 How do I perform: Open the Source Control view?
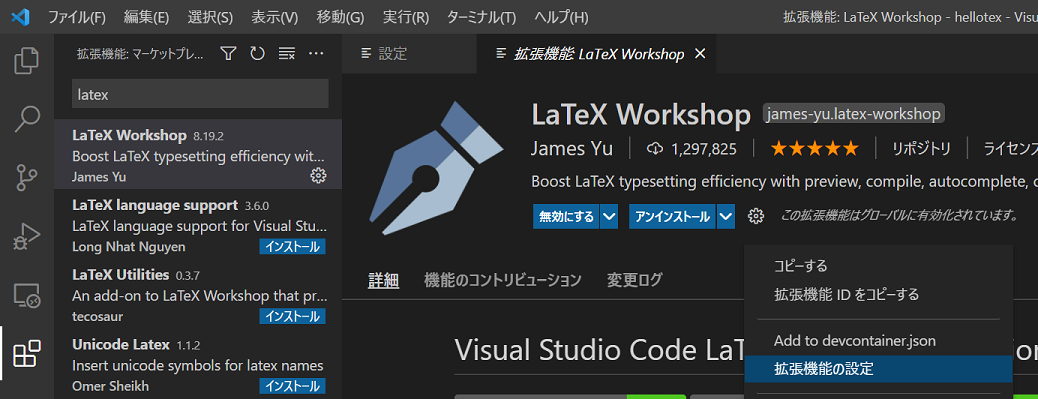(27, 177)
